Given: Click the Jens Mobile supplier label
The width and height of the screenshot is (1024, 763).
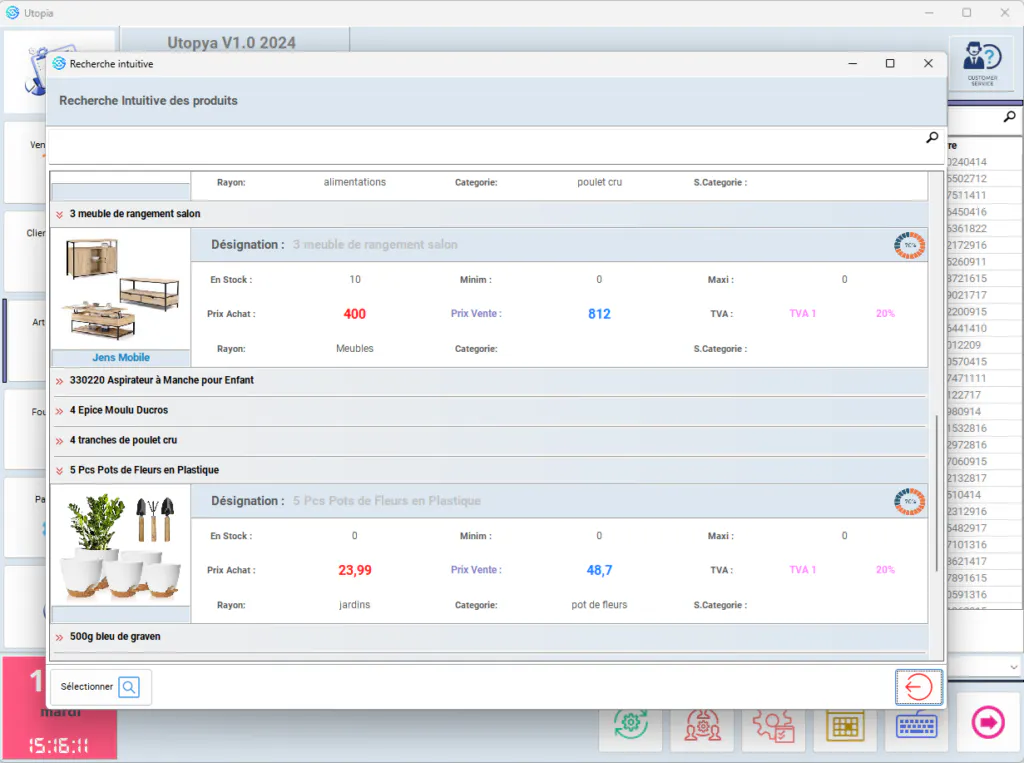Looking at the screenshot, I should point(121,357).
